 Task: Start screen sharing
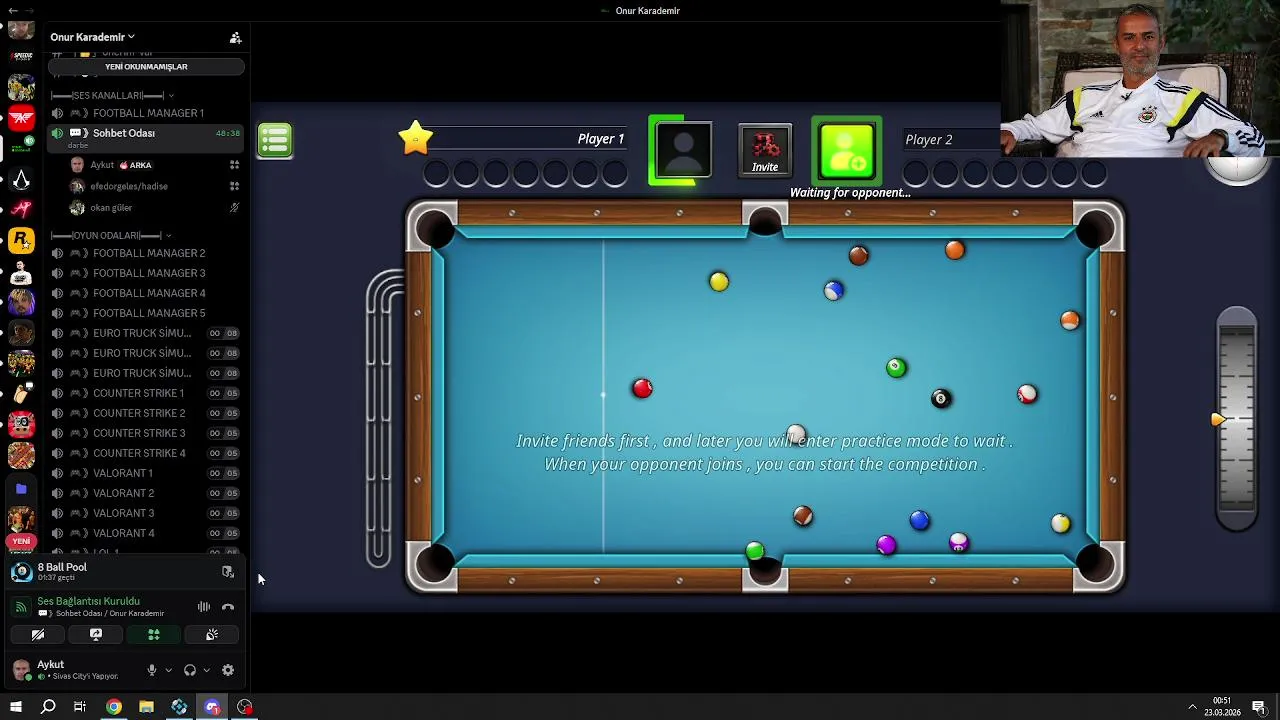(96, 634)
